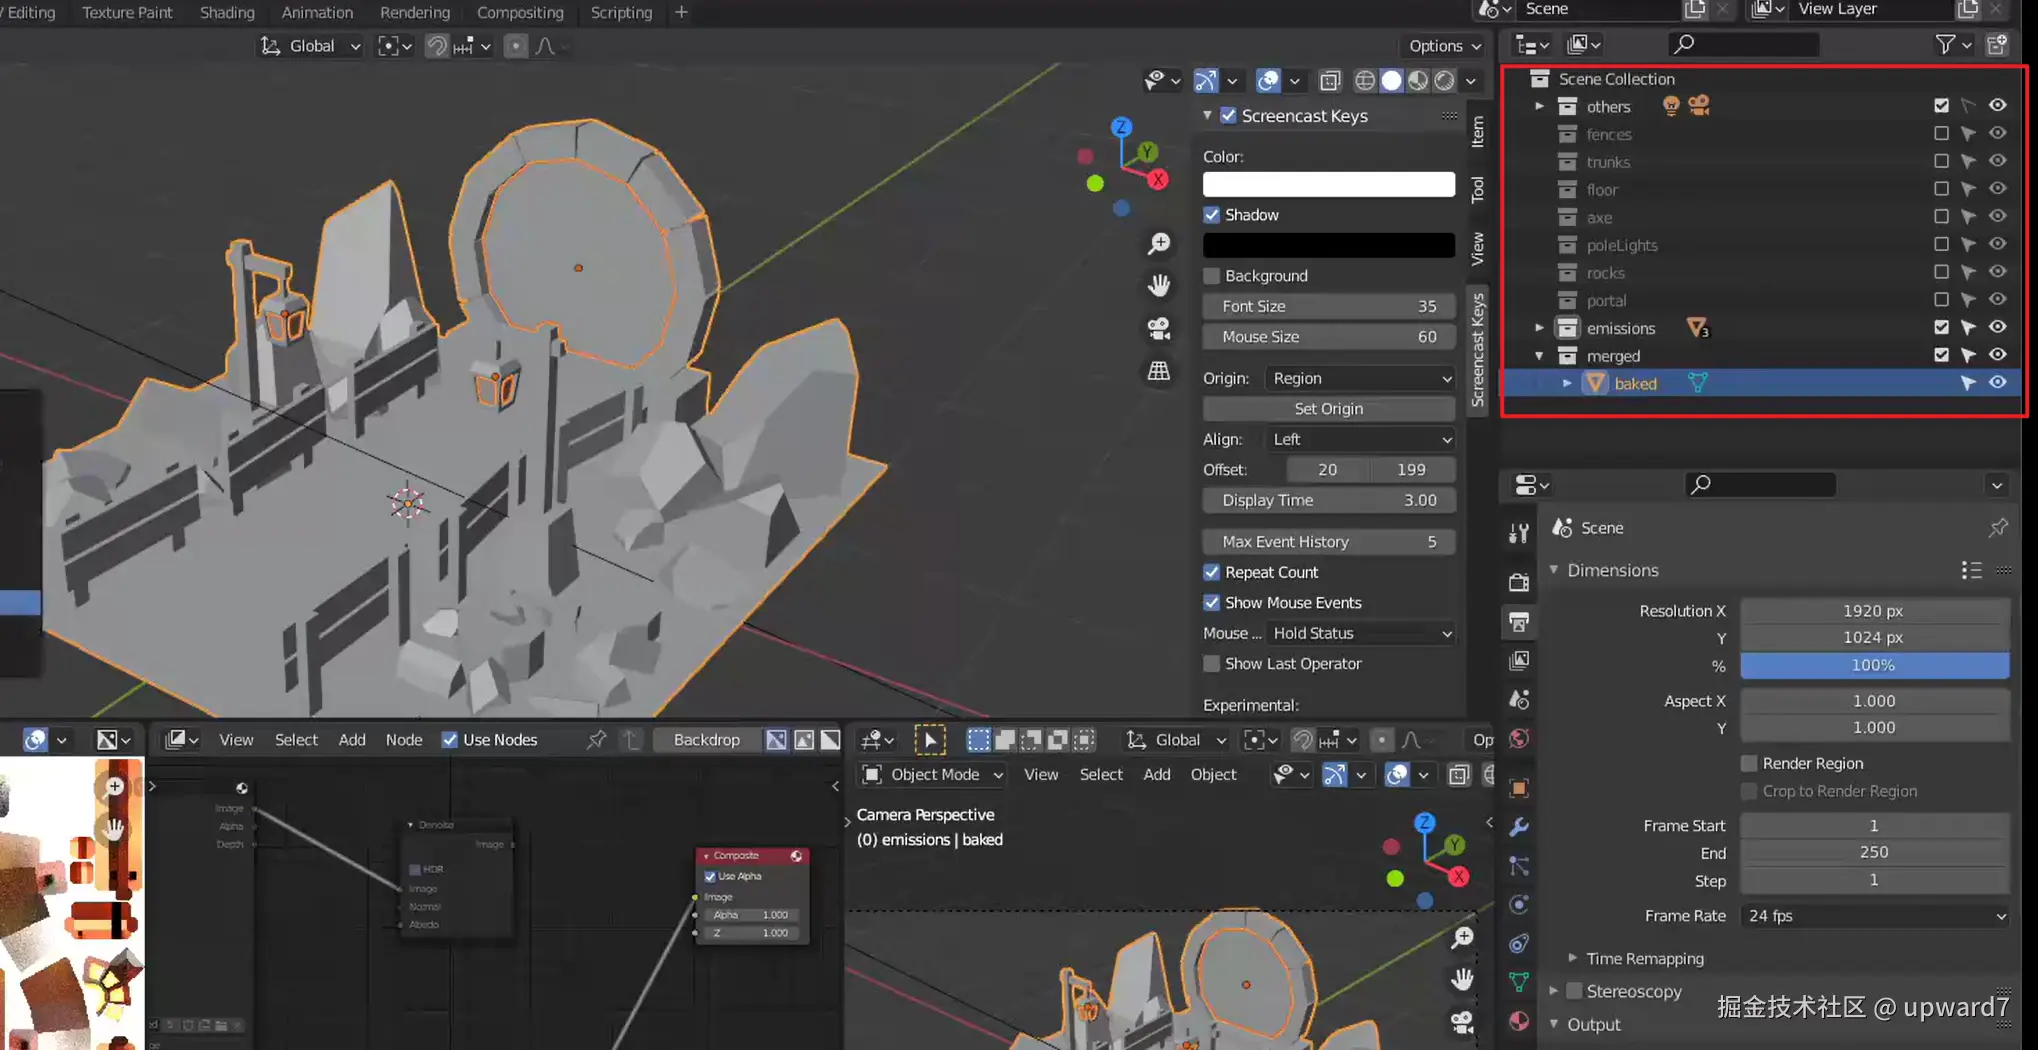This screenshot has height=1050, width=2038.
Task: Click the zoom magnifier icon in main viewport
Action: click(1159, 244)
